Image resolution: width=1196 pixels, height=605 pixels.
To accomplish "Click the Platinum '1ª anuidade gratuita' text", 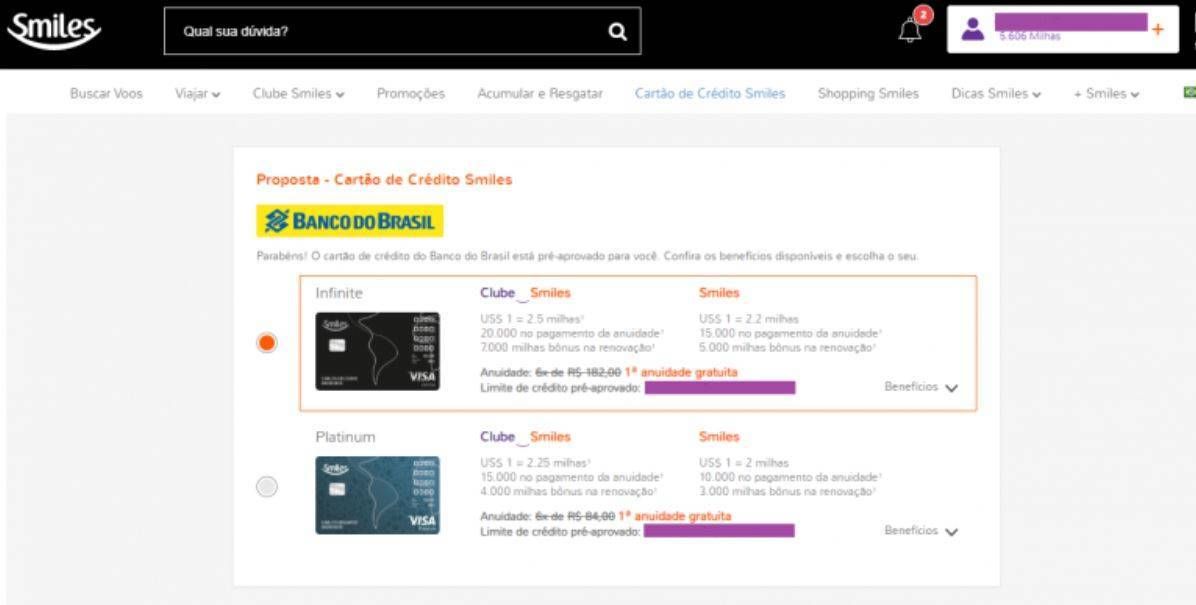I will (x=677, y=517).
